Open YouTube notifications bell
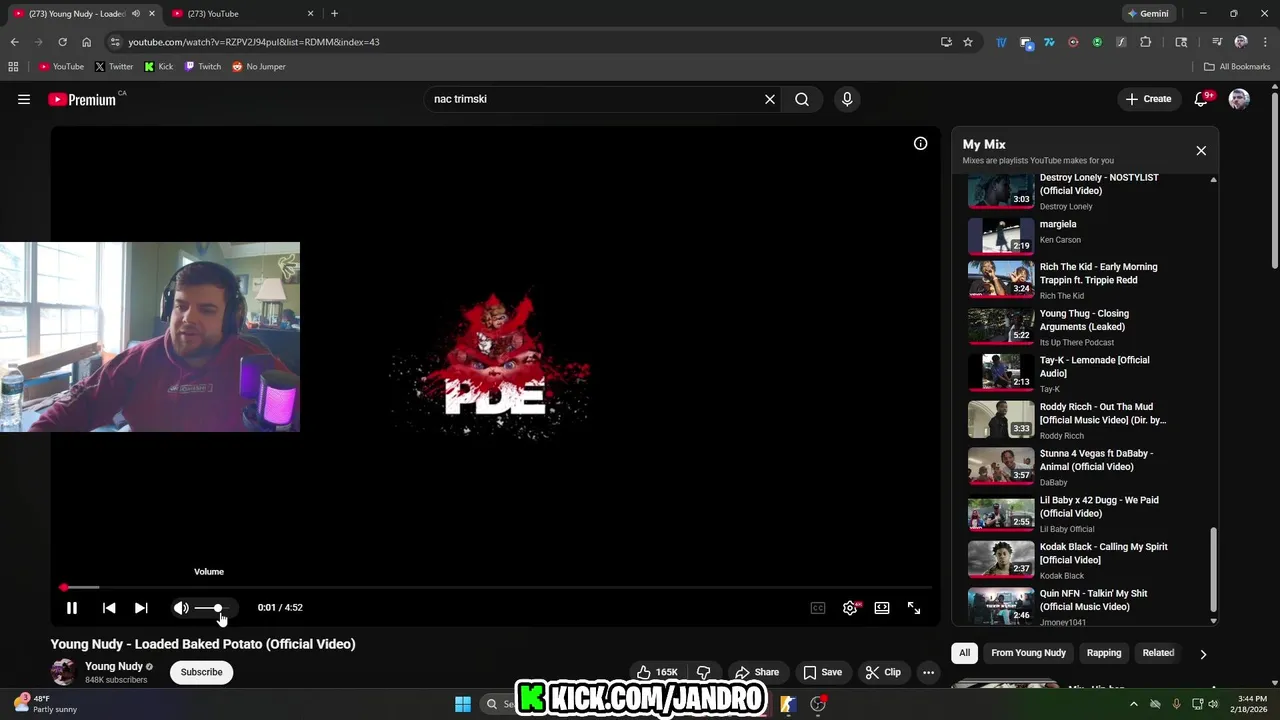The width and height of the screenshot is (1280, 720). pos(1202,99)
